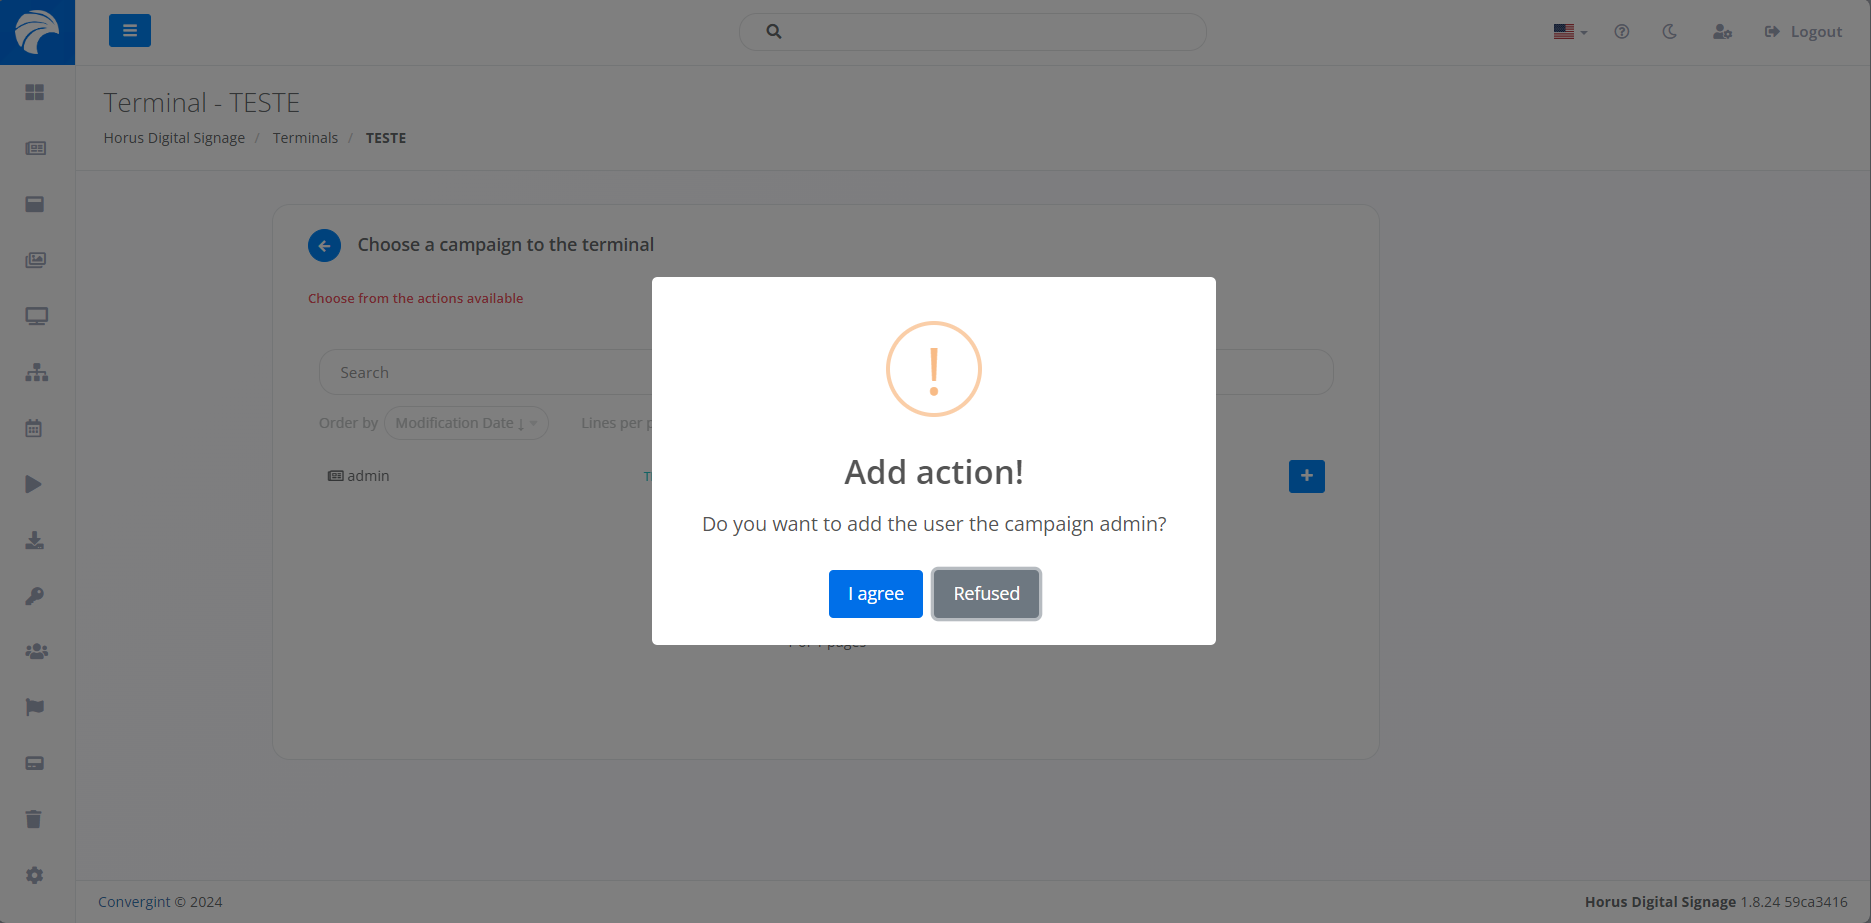Toggle the hamburger sidebar menu button
Viewport: 1871px width, 923px height.
(x=130, y=31)
